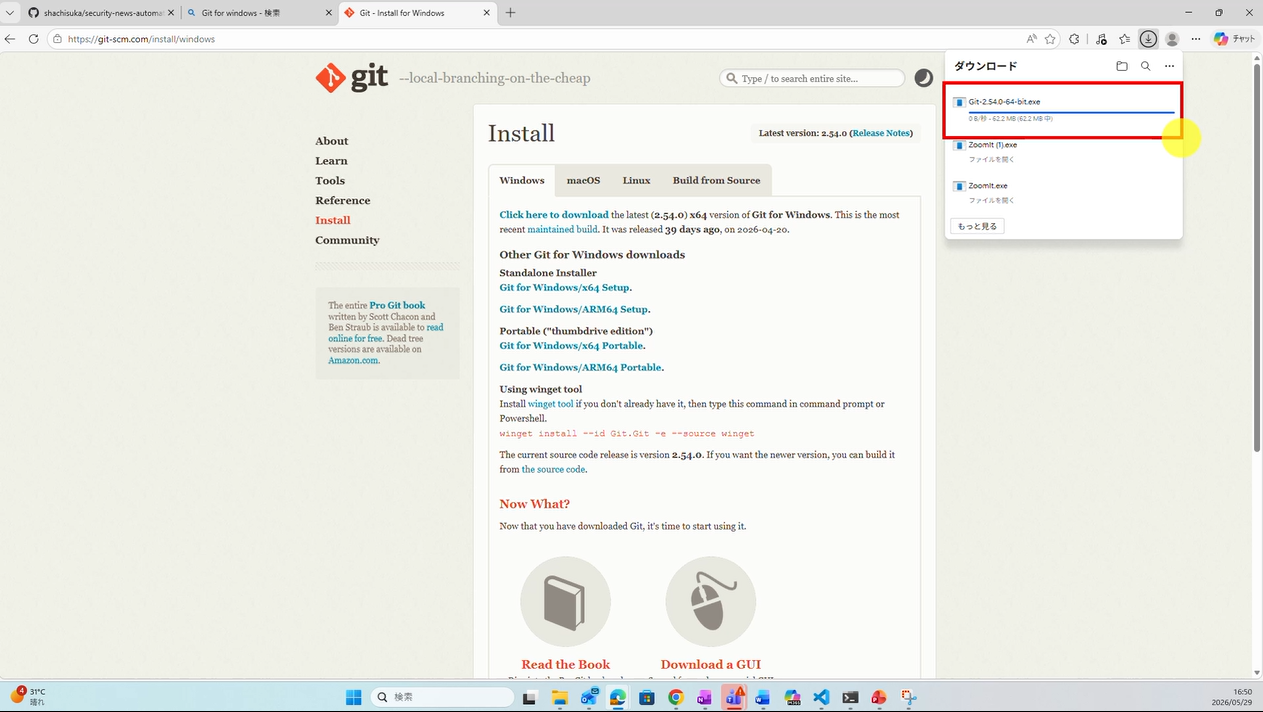The image size is (1263, 712).
Task: Open Tools in the site sidebar
Action: pyautogui.click(x=330, y=181)
